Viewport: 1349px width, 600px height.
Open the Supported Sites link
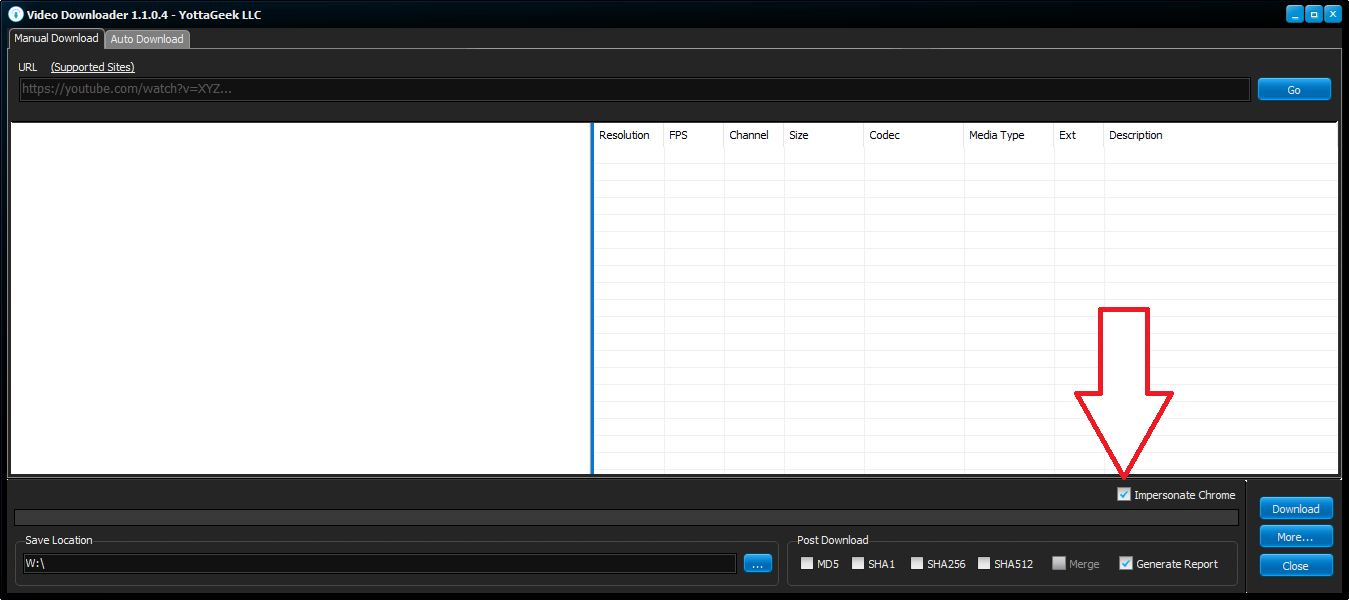(x=93, y=67)
